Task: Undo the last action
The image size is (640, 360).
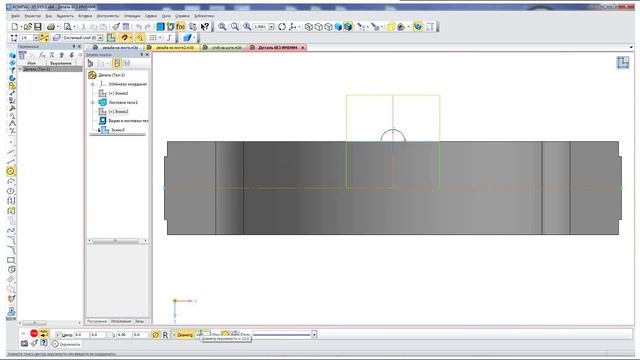Action: (x=139, y=27)
